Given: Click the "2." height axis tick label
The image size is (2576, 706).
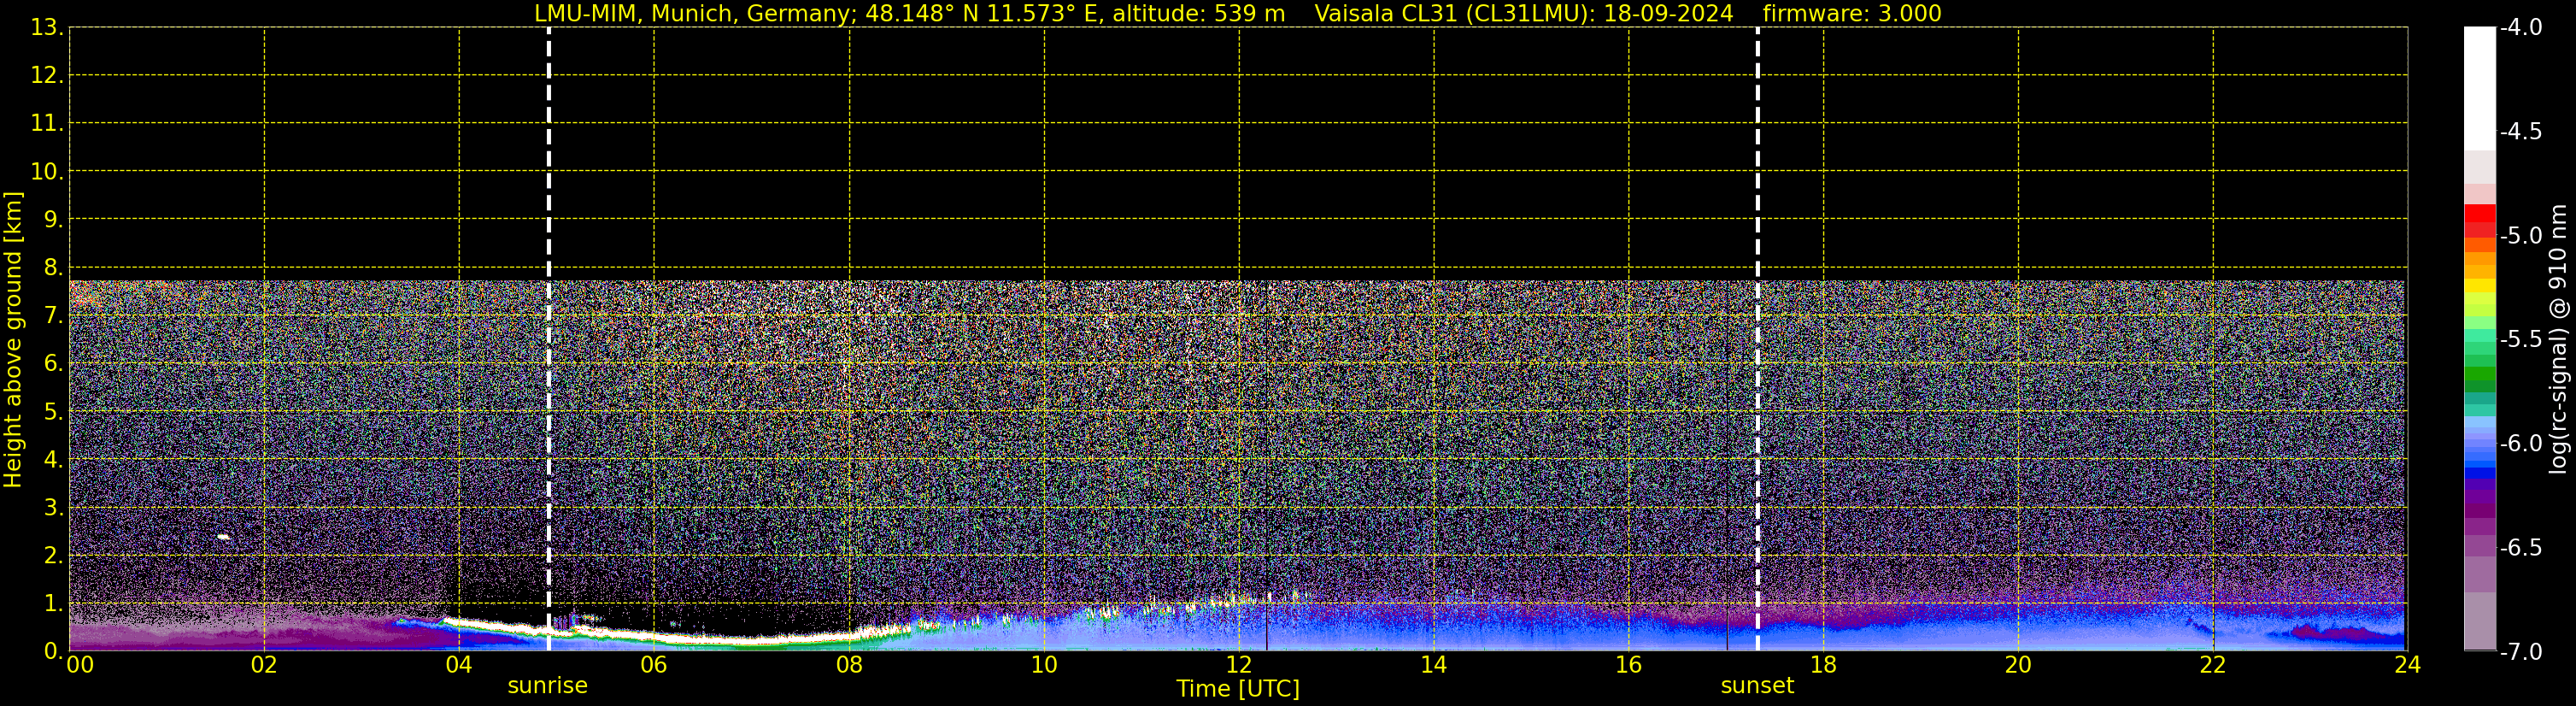Looking at the screenshot, I should click(53, 556).
